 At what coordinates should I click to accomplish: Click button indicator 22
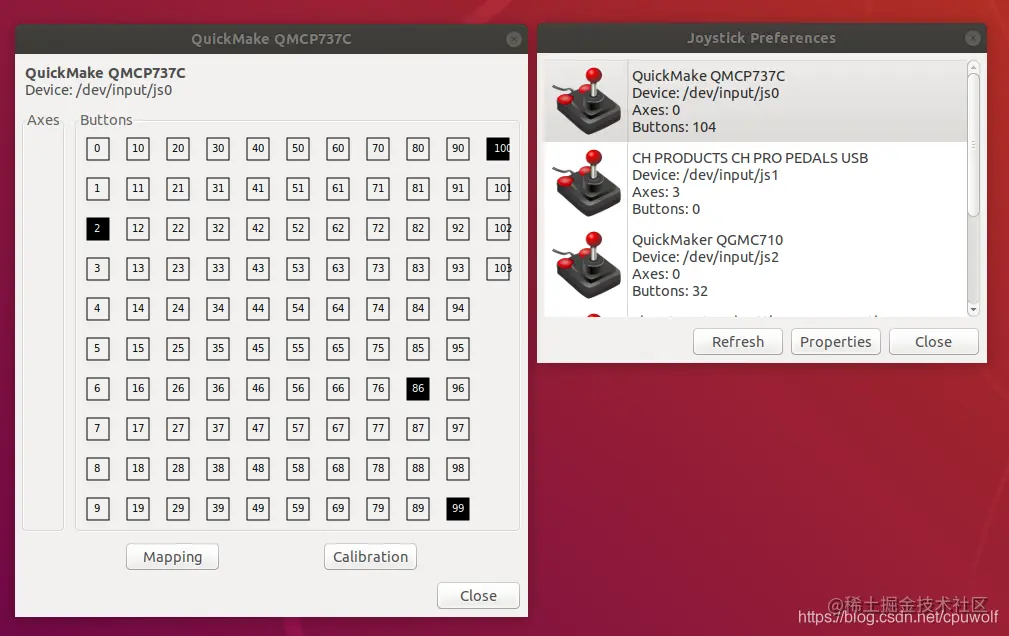(x=178, y=229)
